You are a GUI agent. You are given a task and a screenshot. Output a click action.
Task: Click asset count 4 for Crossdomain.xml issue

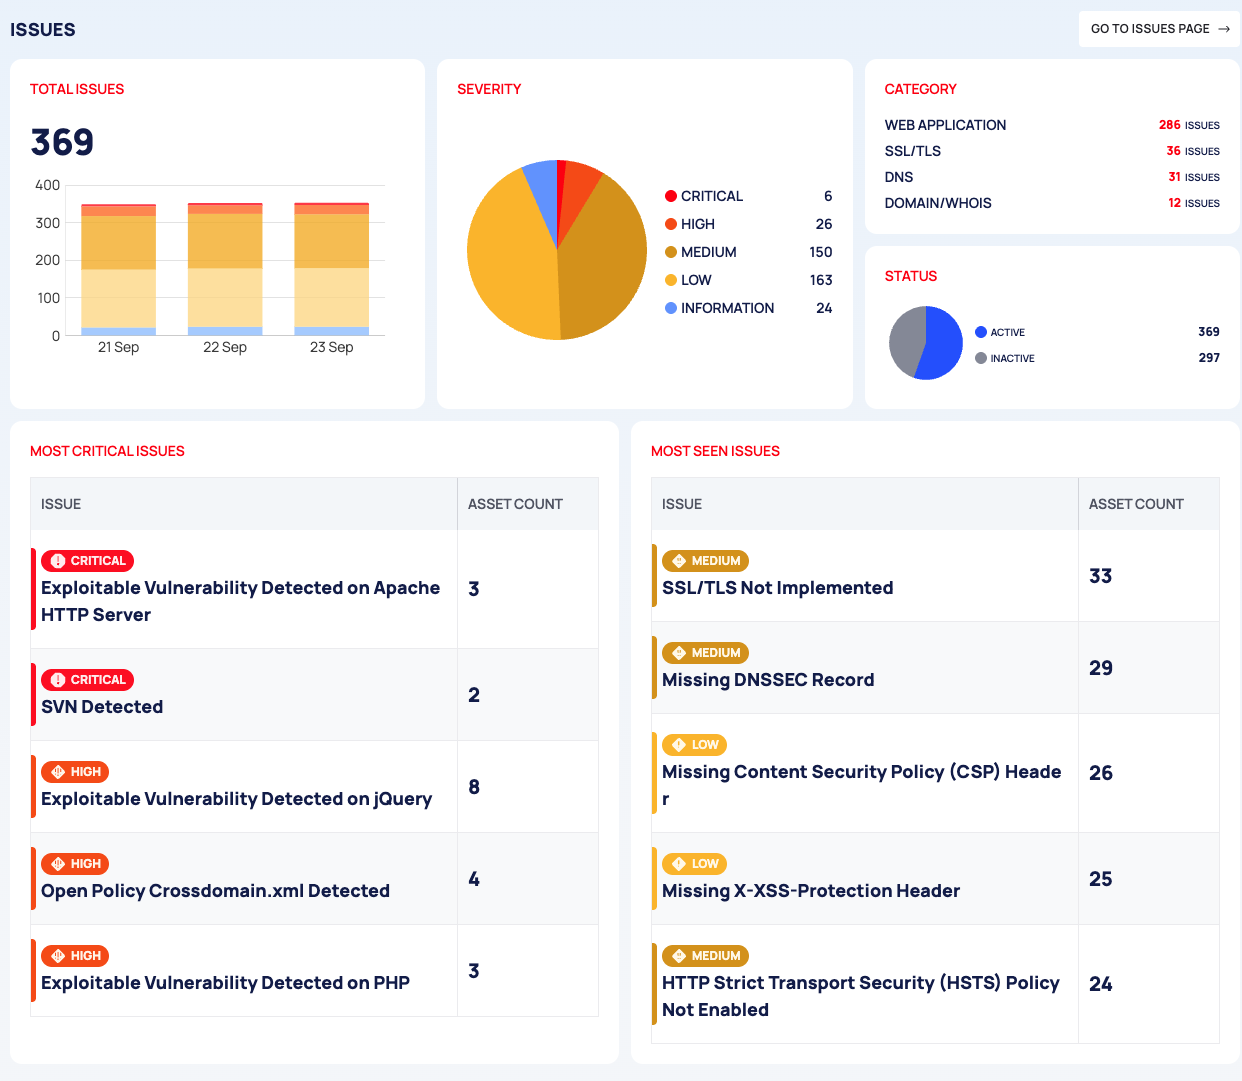[474, 879]
